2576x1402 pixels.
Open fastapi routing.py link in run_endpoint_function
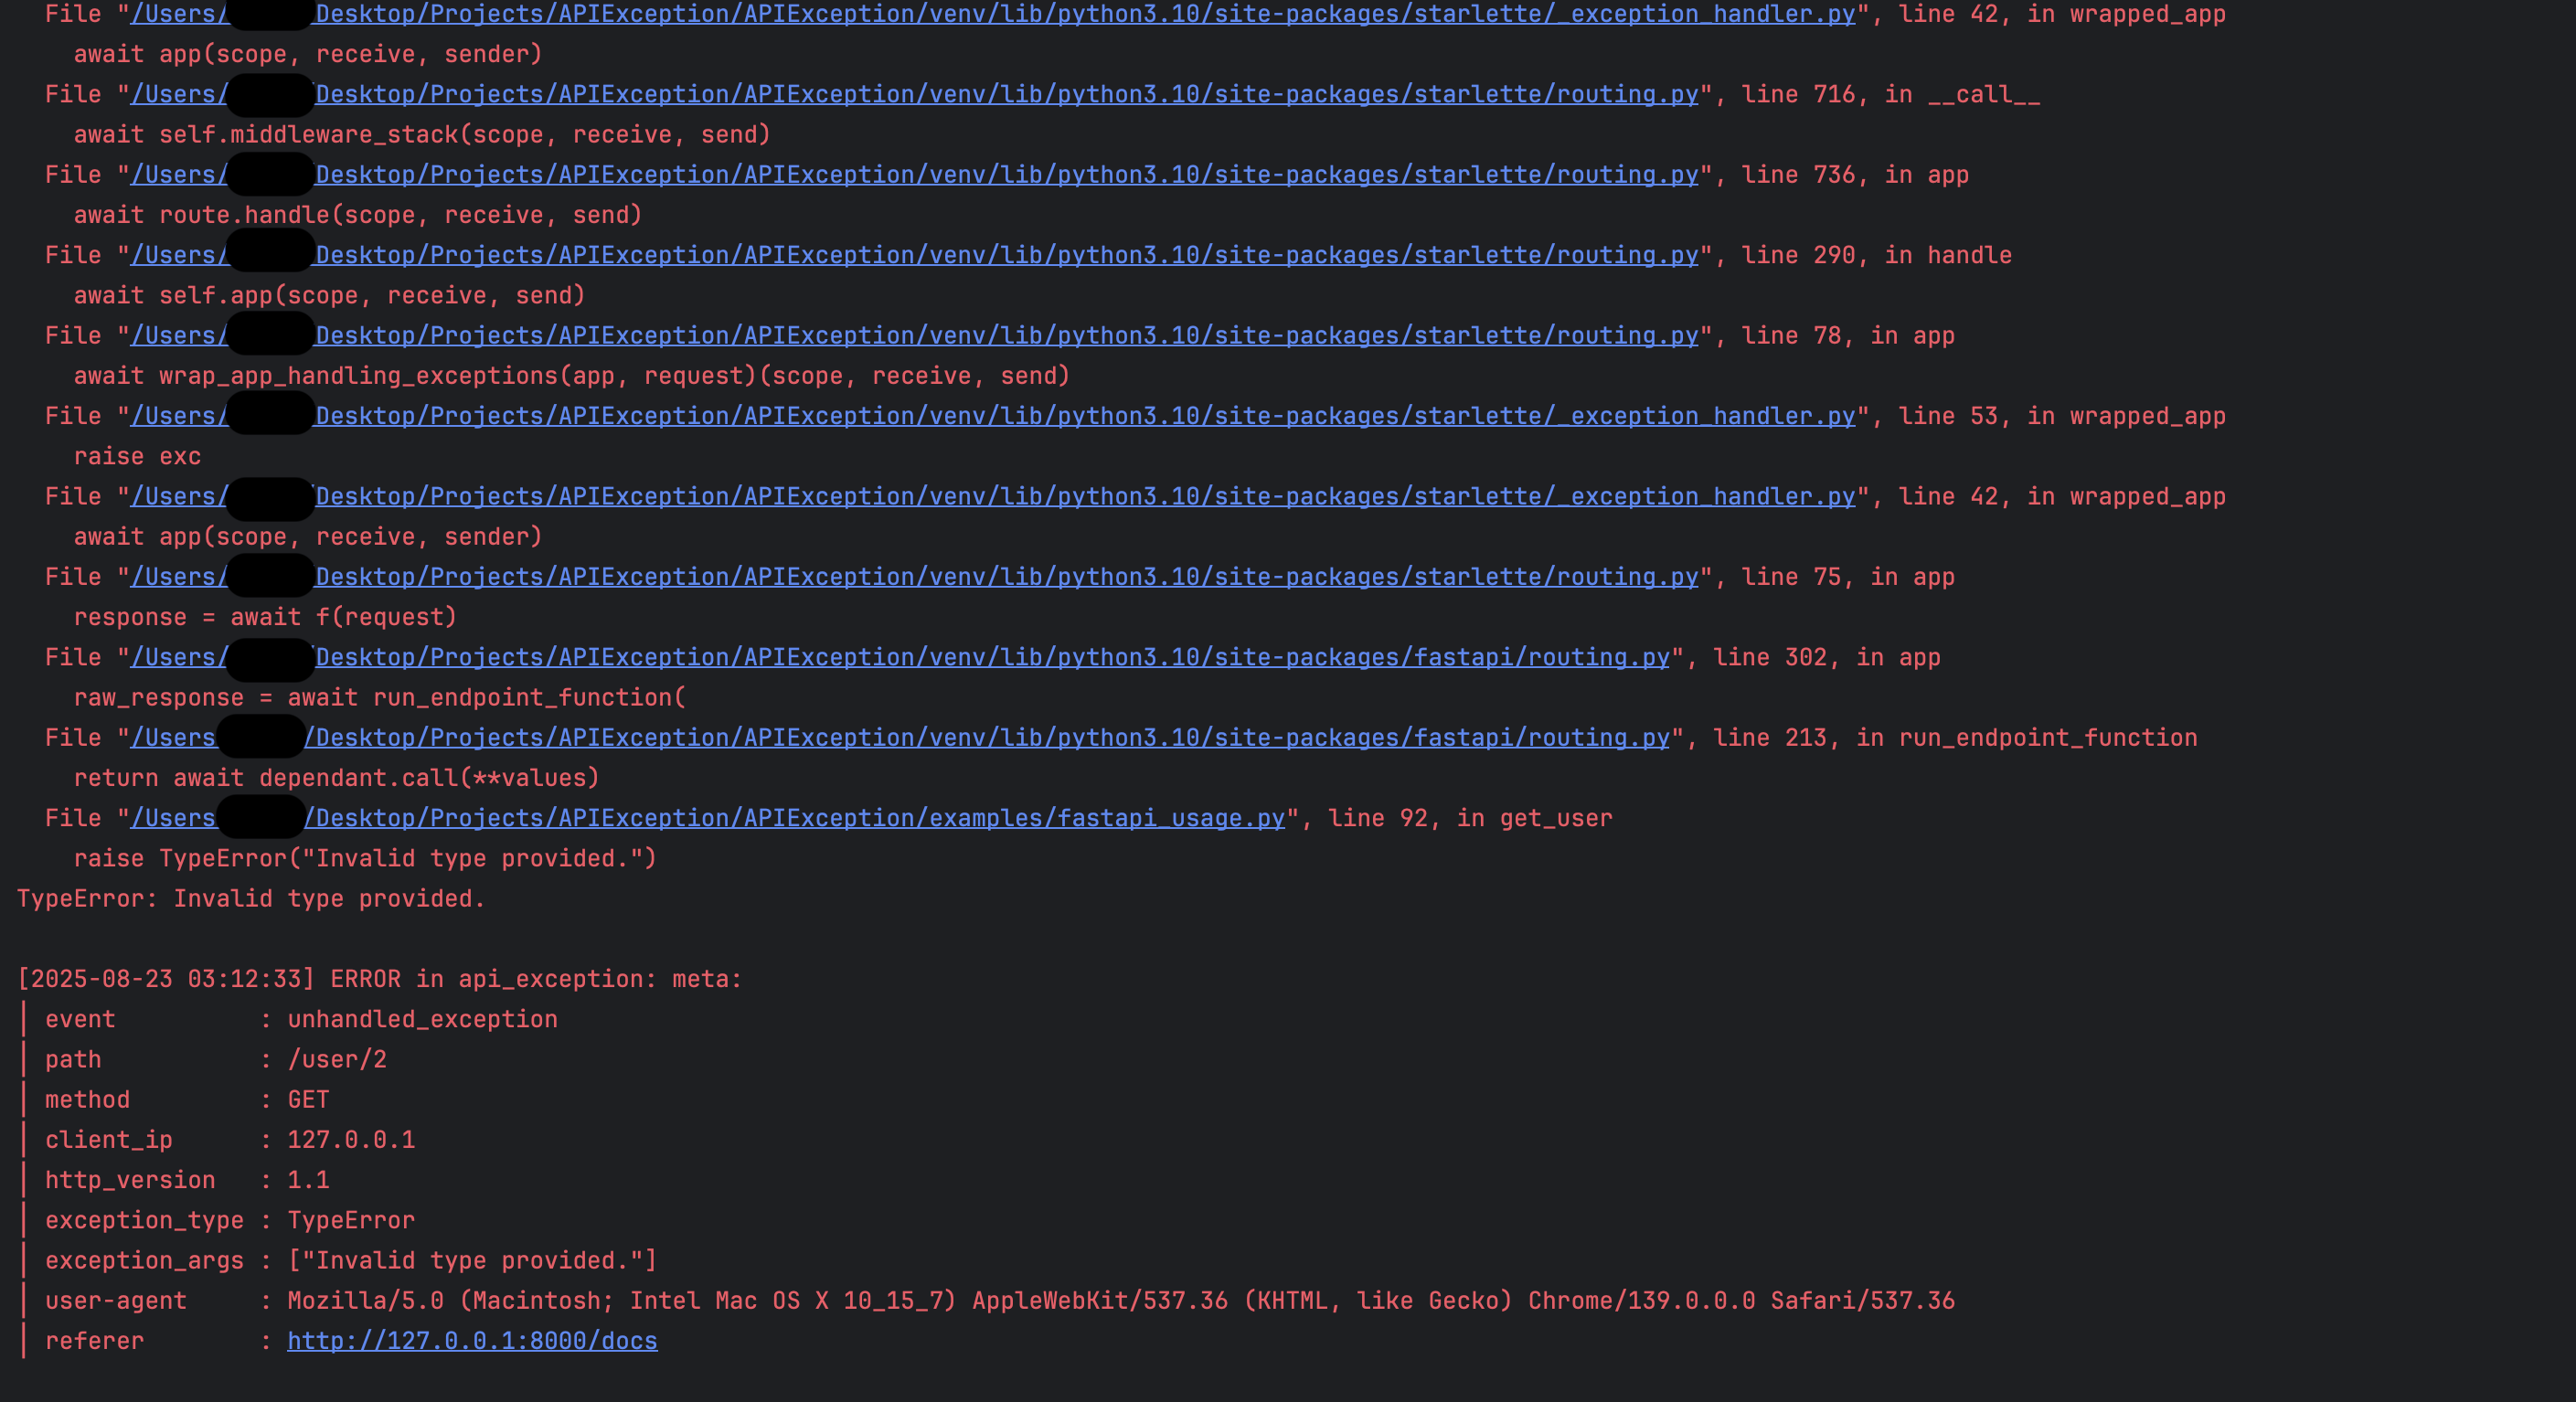900,738
